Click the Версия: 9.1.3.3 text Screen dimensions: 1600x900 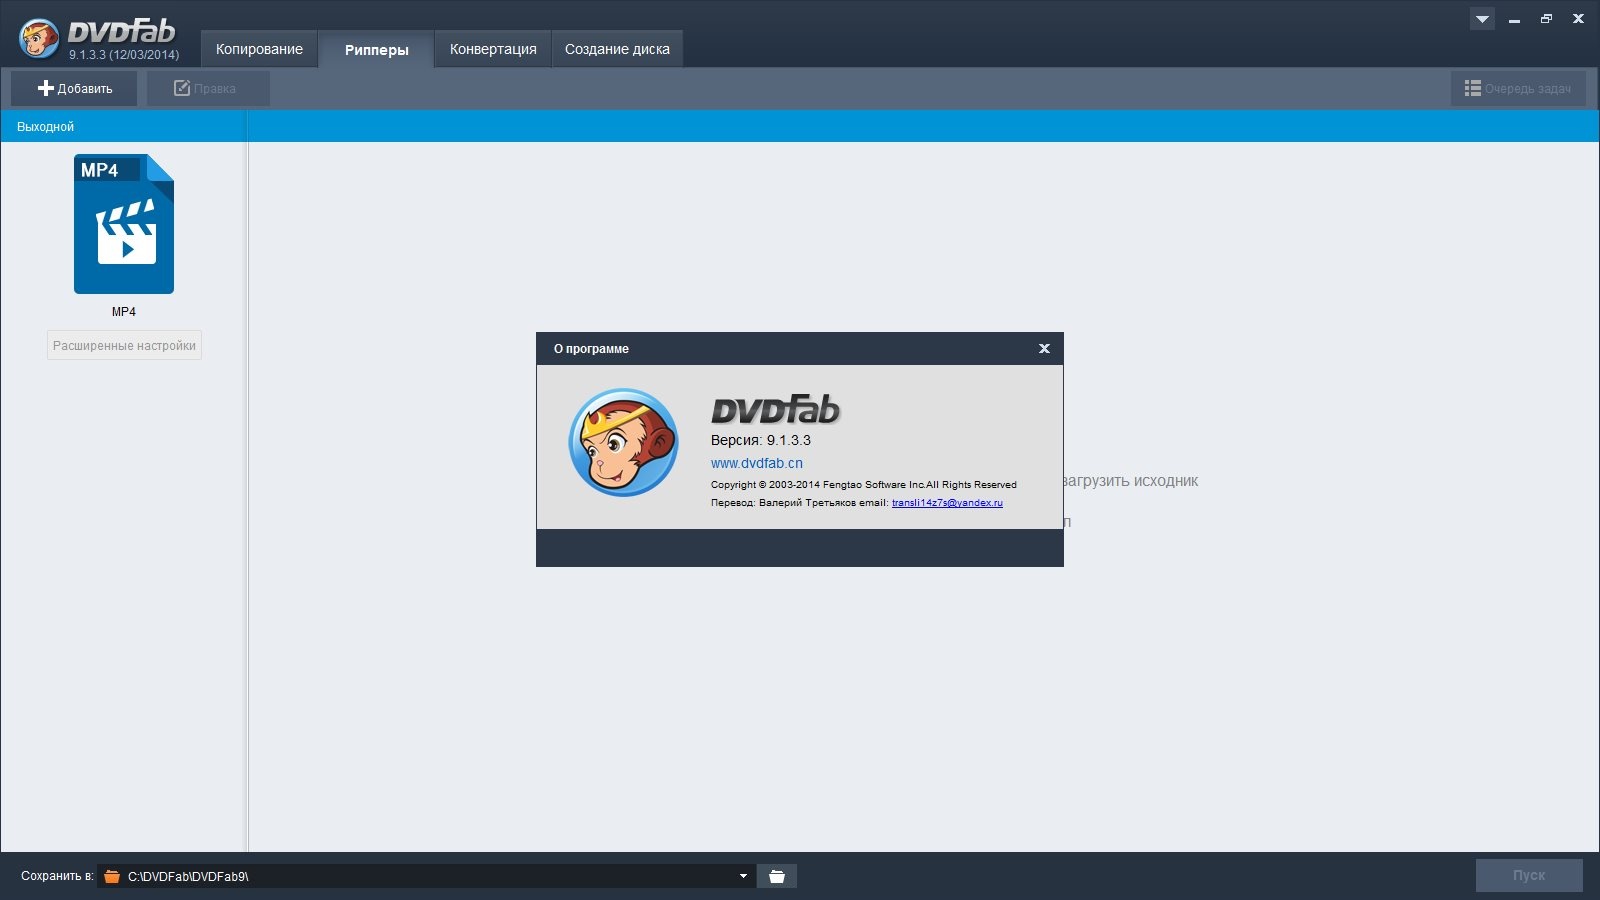tap(761, 440)
